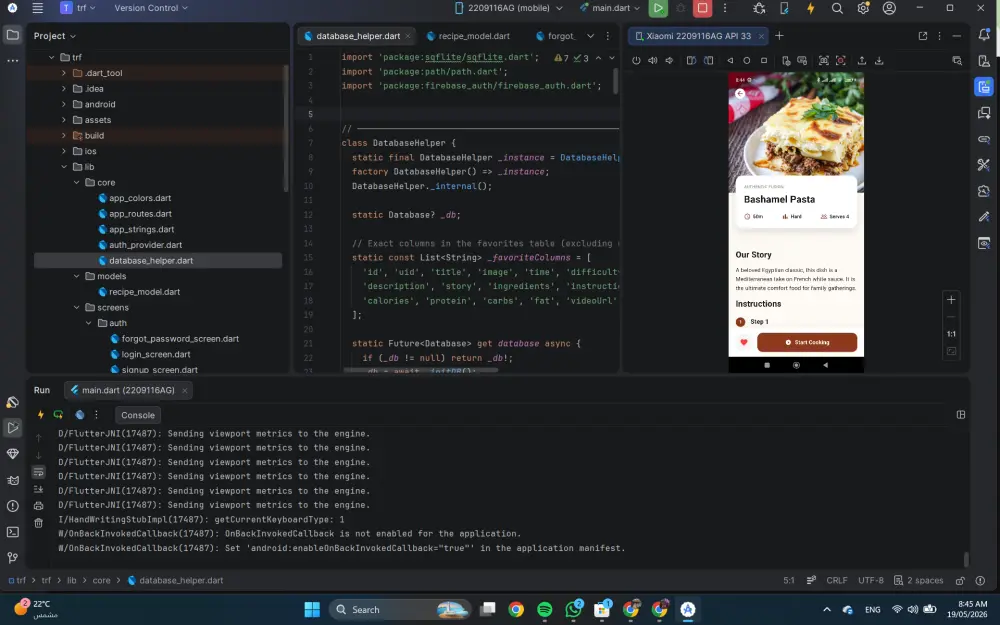Toggle read-only lock icon in status bar
This screenshot has height=625, width=1000.
(x=960, y=580)
